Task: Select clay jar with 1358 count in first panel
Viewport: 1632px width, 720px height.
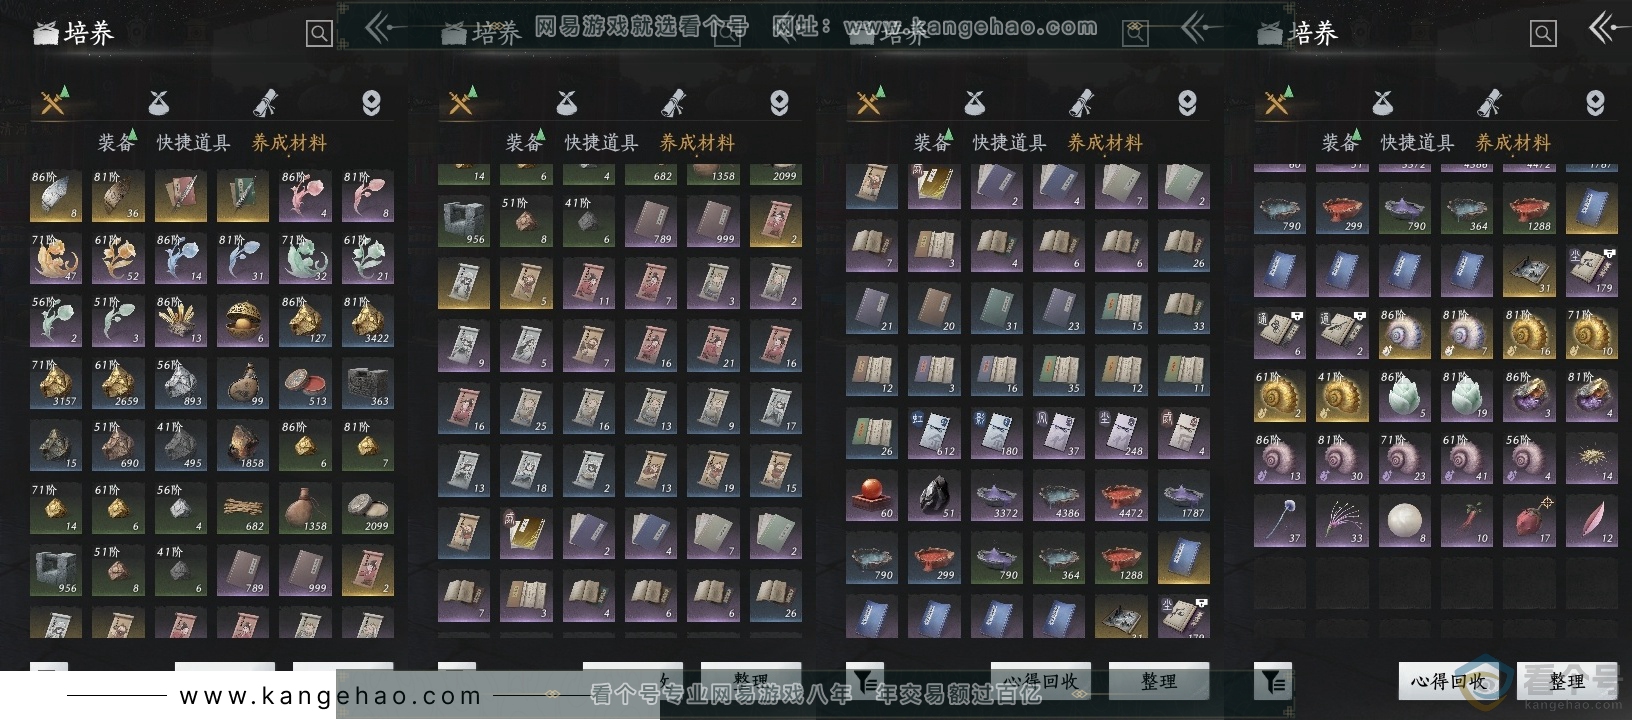Action: pyautogui.click(x=305, y=507)
